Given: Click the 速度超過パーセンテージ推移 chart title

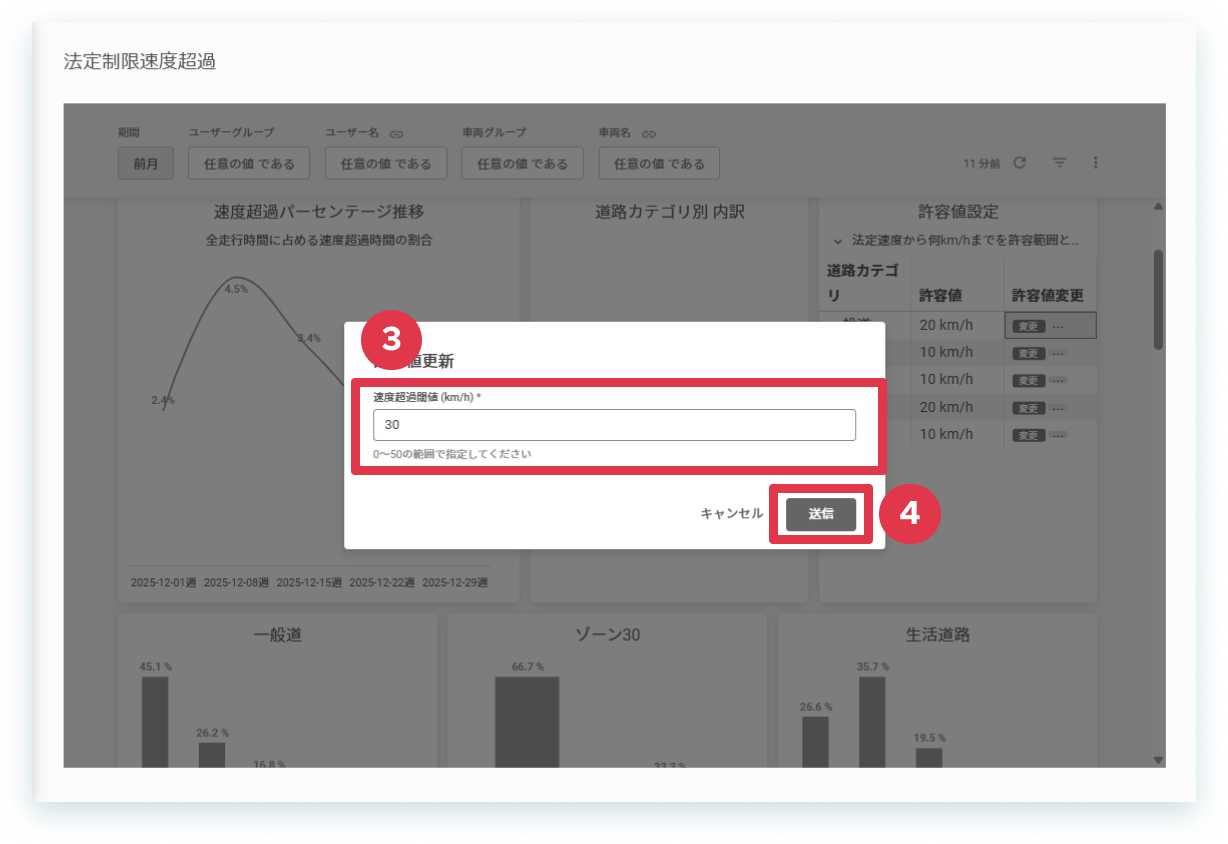Looking at the screenshot, I should click(319, 212).
